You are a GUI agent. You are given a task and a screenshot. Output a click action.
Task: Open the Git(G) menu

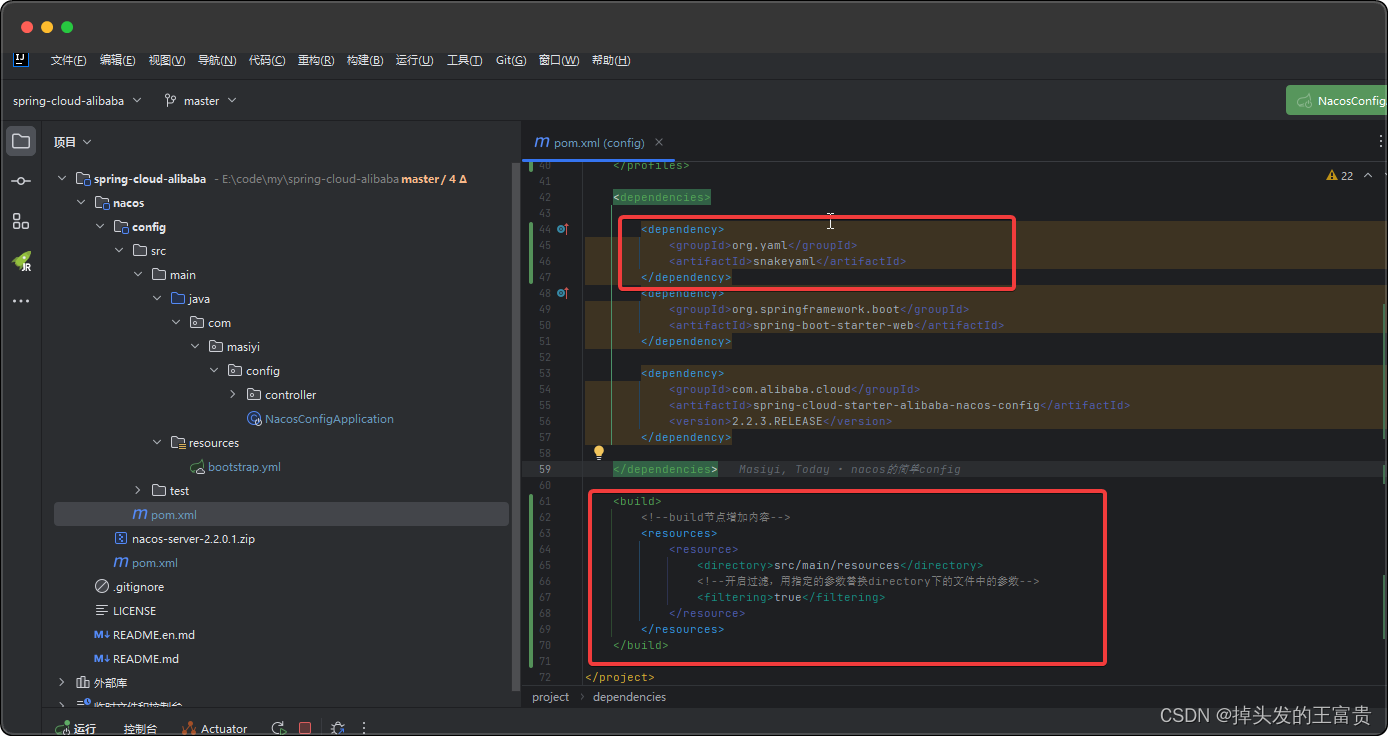[x=511, y=60]
